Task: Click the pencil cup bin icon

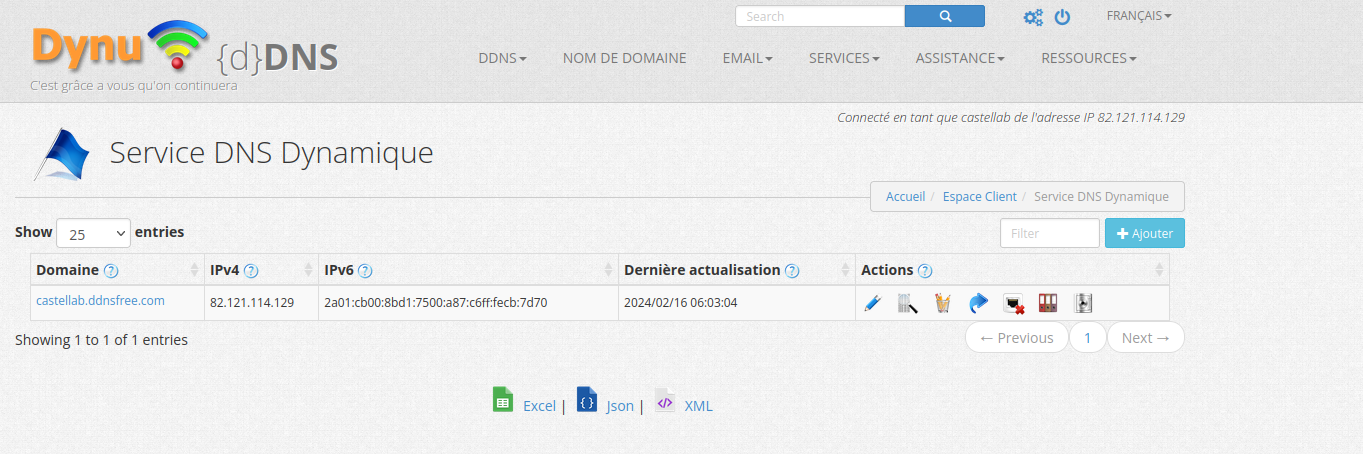Action: tap(942, 303)
